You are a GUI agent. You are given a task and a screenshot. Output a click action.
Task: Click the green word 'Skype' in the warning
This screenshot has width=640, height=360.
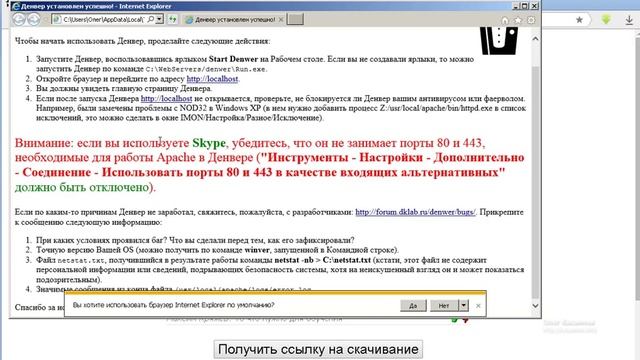pos(209,143)
